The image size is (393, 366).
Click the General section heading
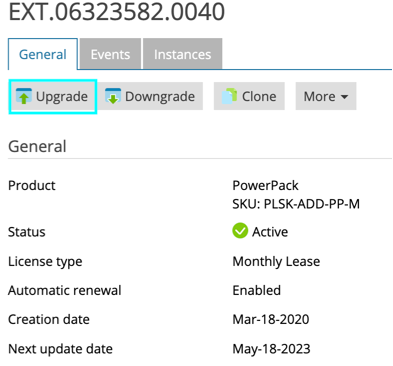coord(37,146)
